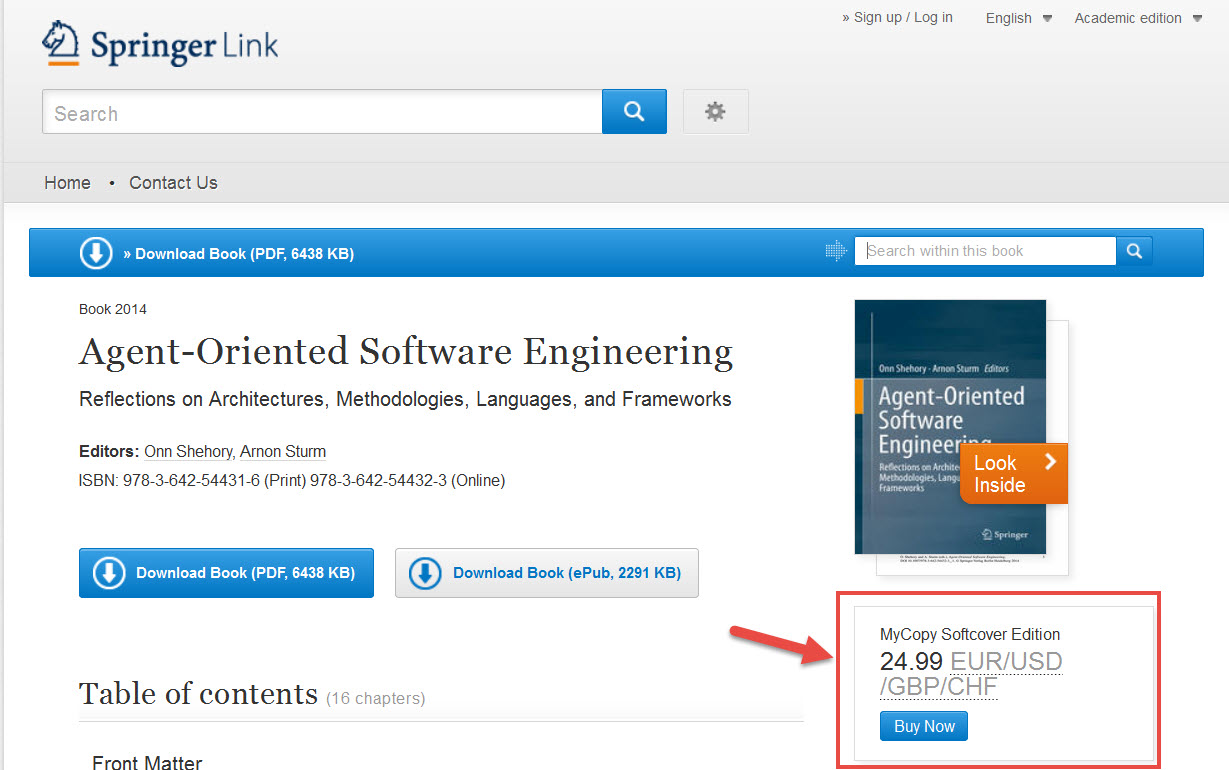
Task: Click the book cover thumbnail
Action: (950, 427)
